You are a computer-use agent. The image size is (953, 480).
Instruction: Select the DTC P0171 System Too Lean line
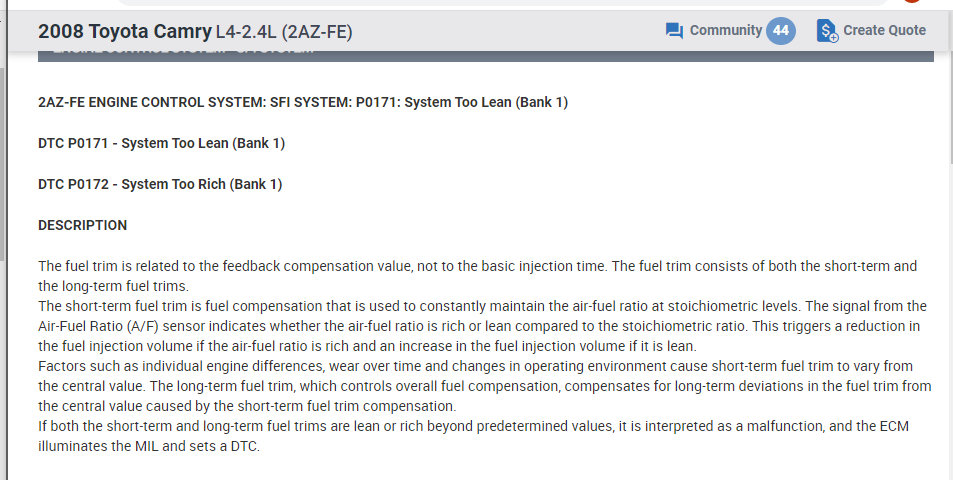(x=161, y=143)
